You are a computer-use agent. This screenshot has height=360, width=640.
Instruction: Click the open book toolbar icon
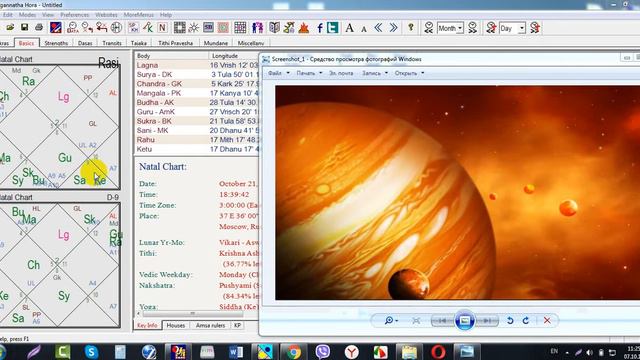coord(274,28)
